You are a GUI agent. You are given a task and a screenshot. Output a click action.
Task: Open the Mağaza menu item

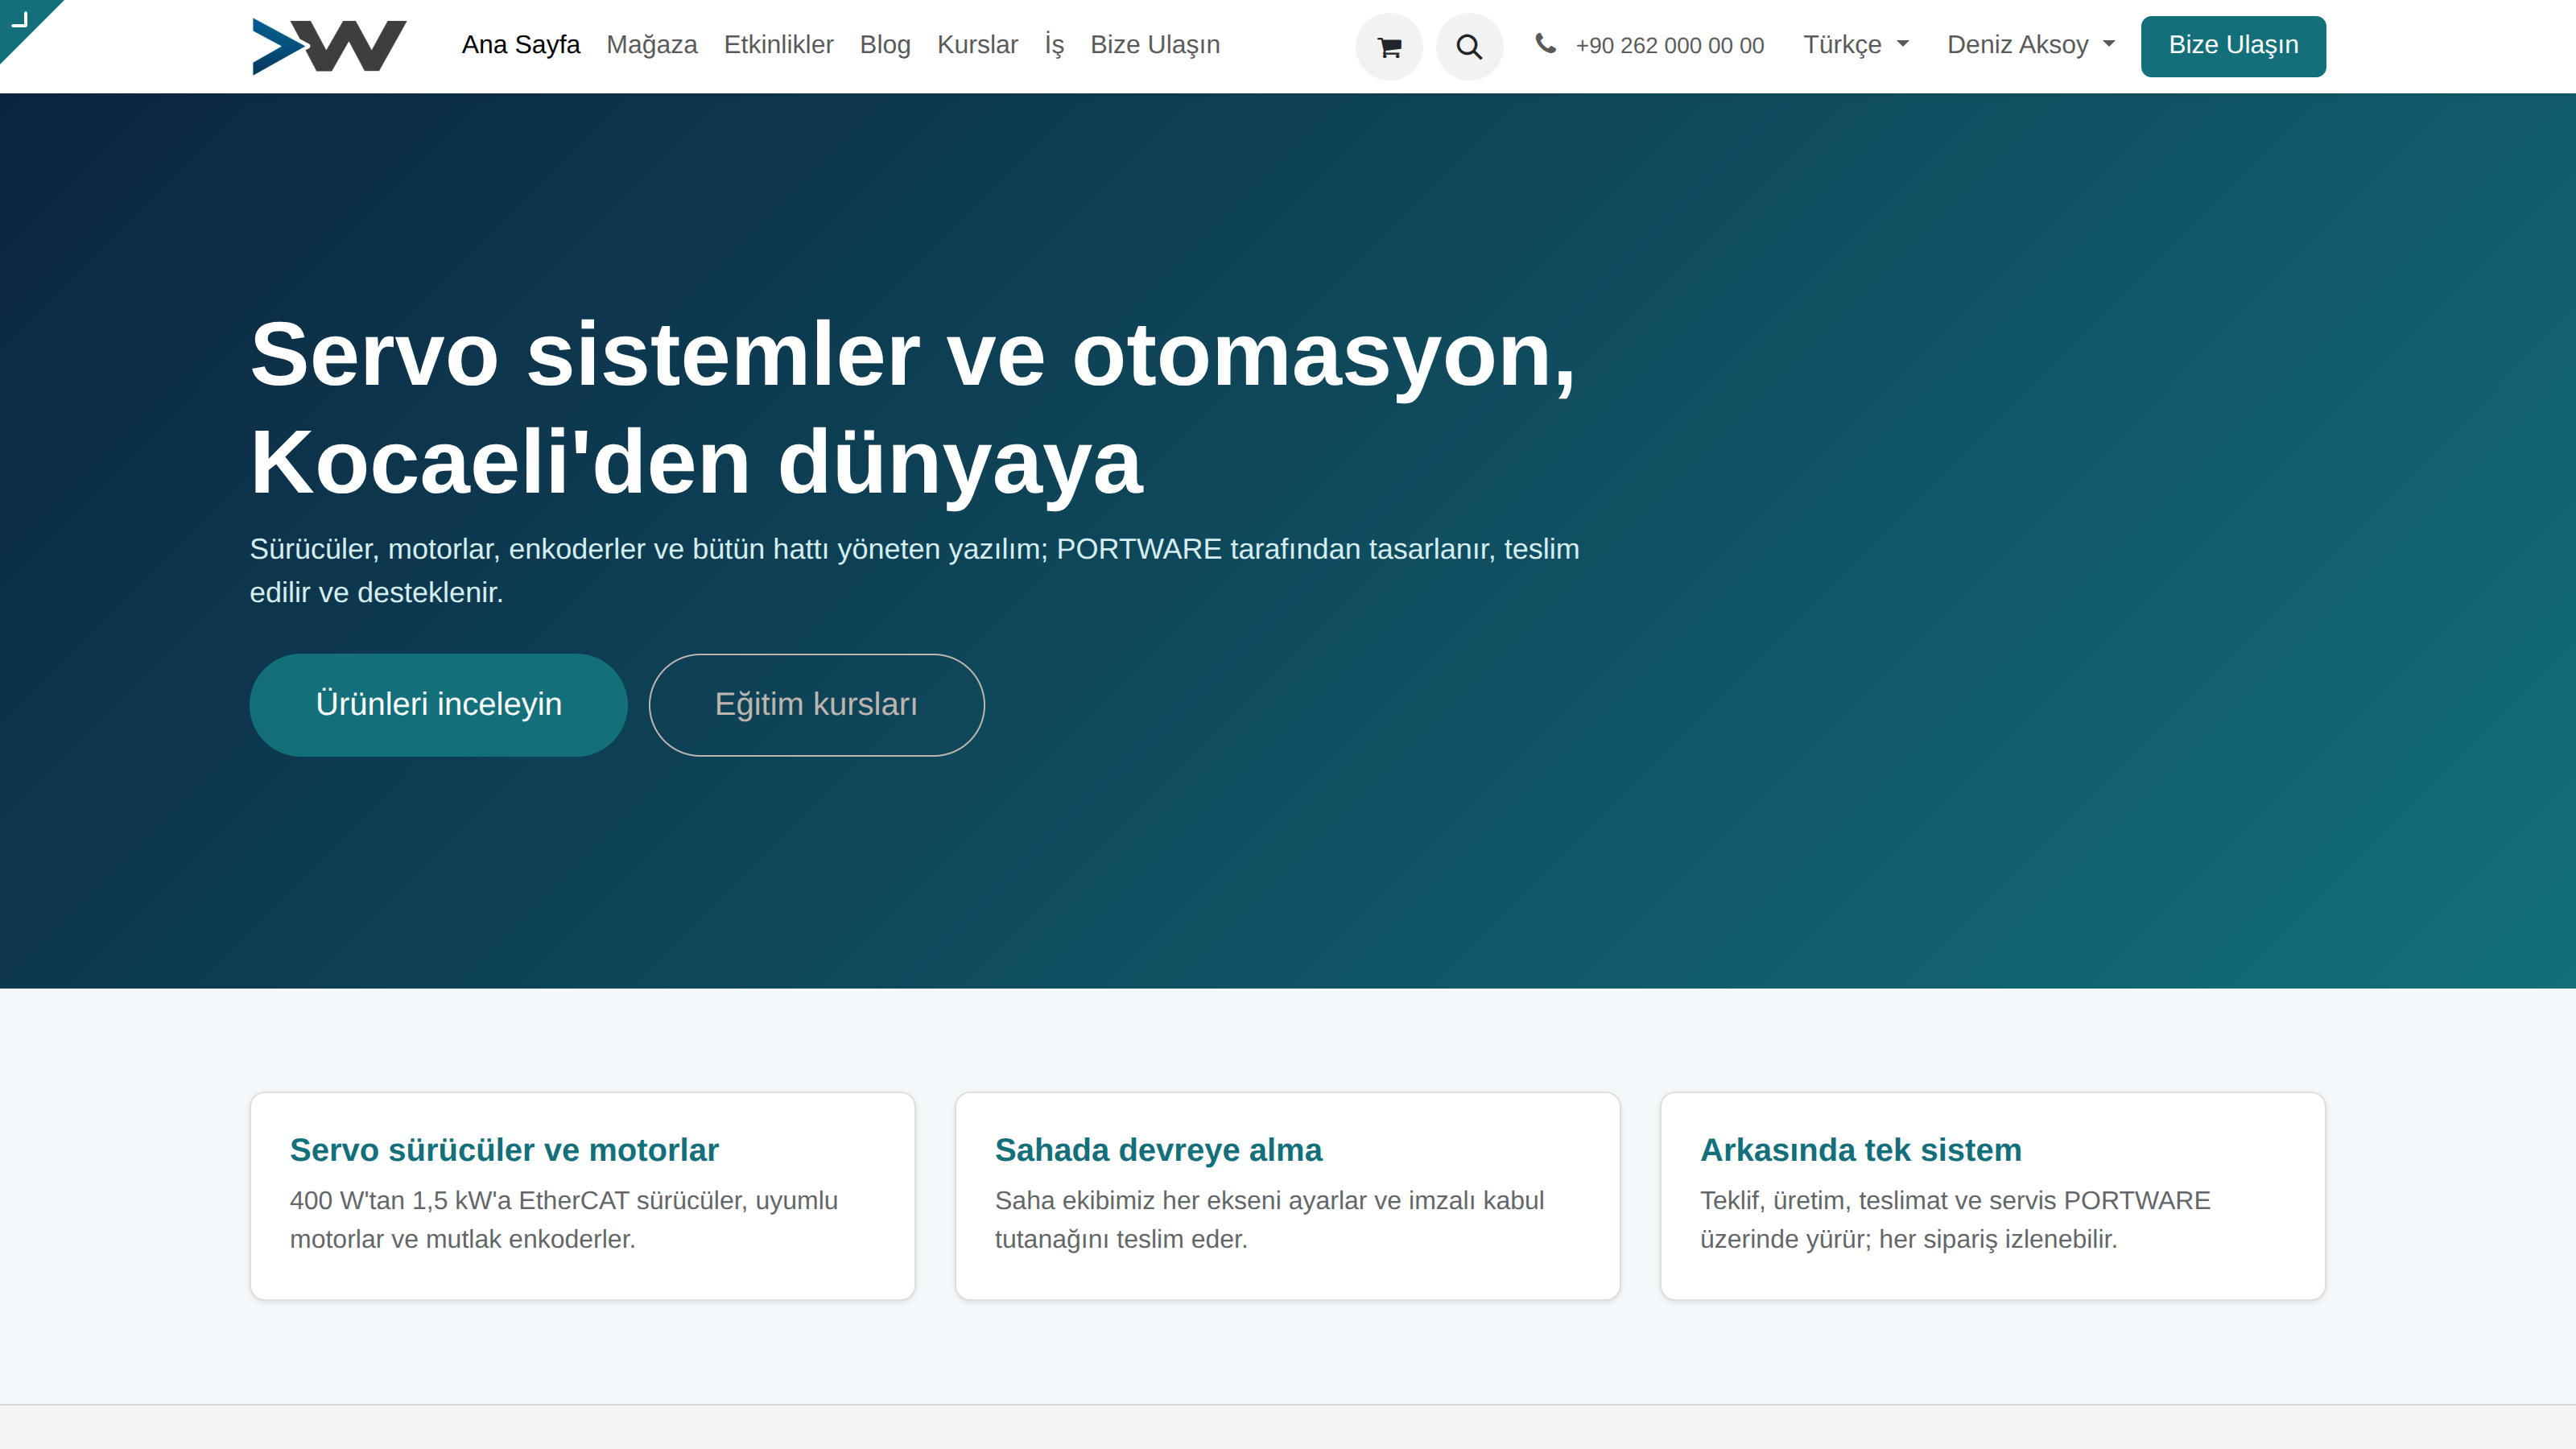(x=652, y=45)
